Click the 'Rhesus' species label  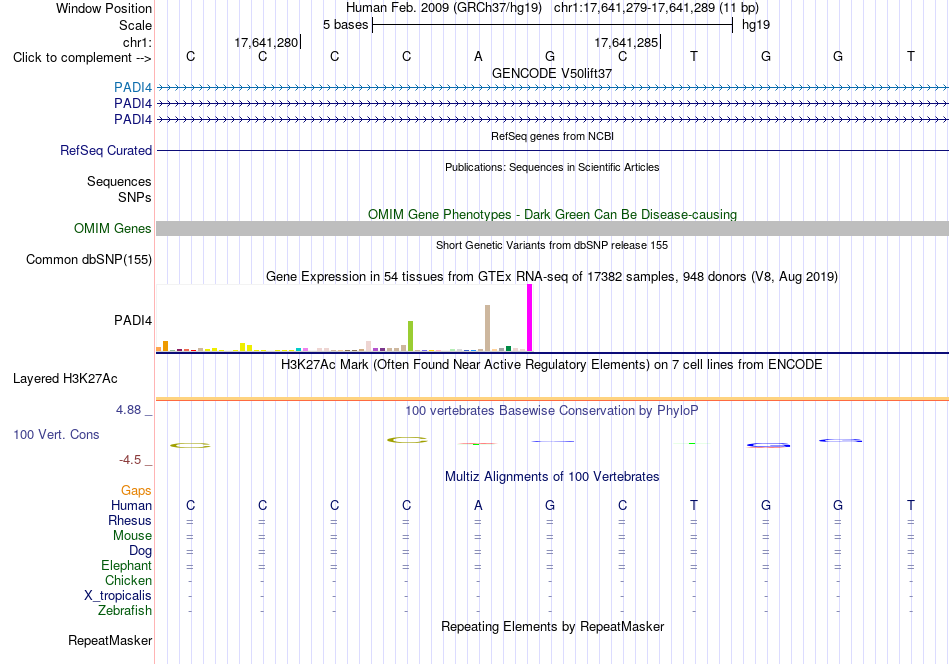130,520
